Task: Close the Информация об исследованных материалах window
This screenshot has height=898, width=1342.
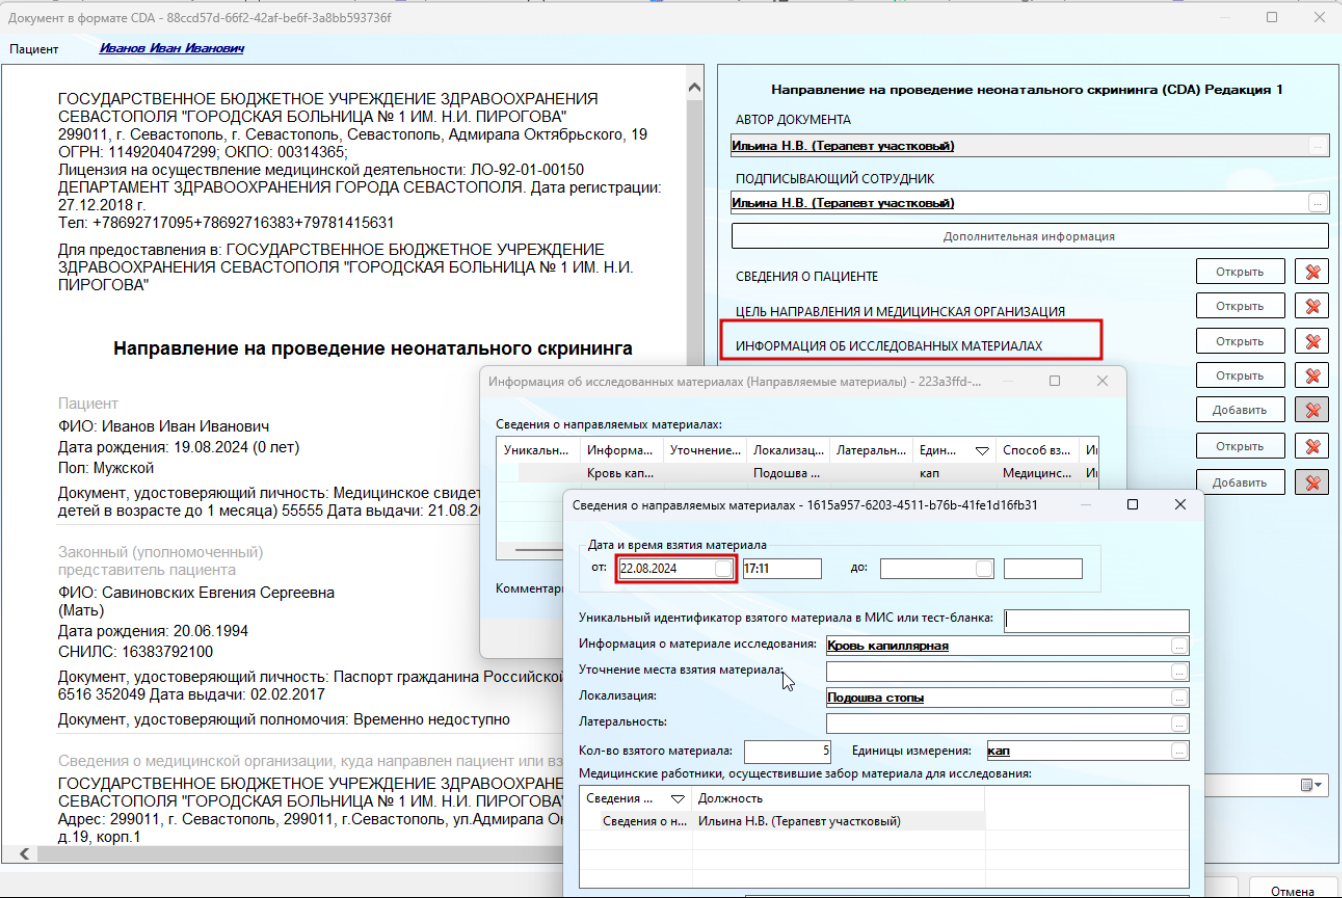Action: point(1102,381)
